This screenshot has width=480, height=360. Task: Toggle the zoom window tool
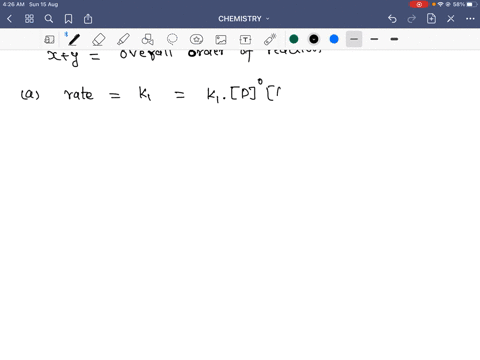(x=49, y=39)
